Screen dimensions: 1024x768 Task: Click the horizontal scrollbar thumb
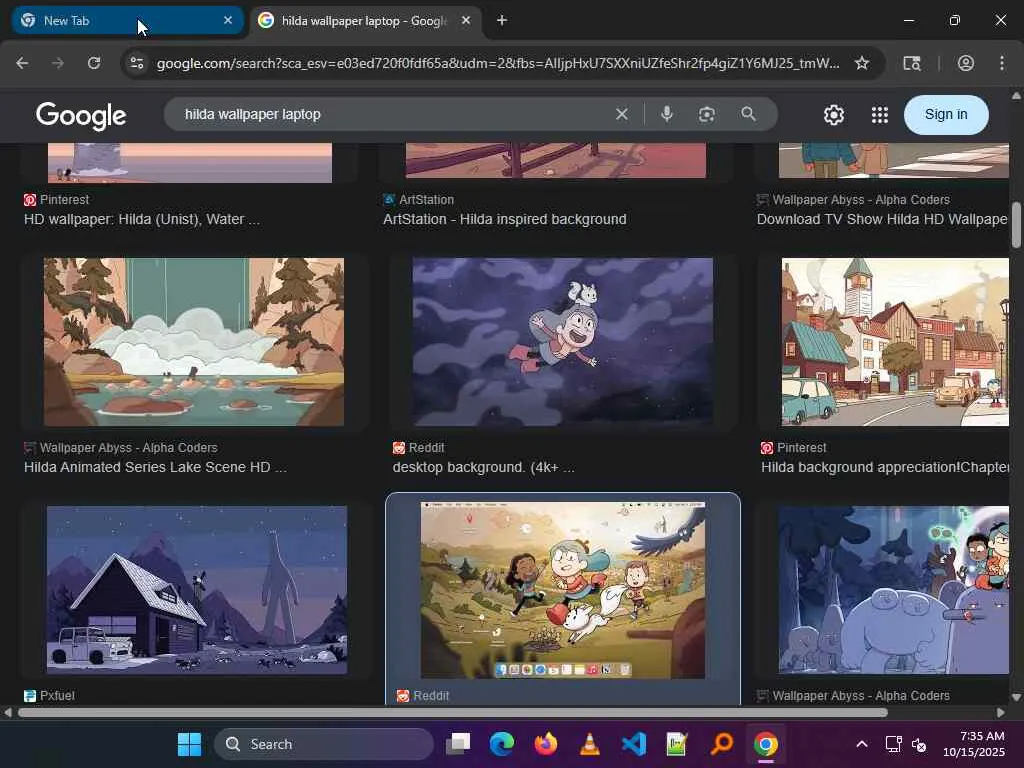[x=453, y=712]
